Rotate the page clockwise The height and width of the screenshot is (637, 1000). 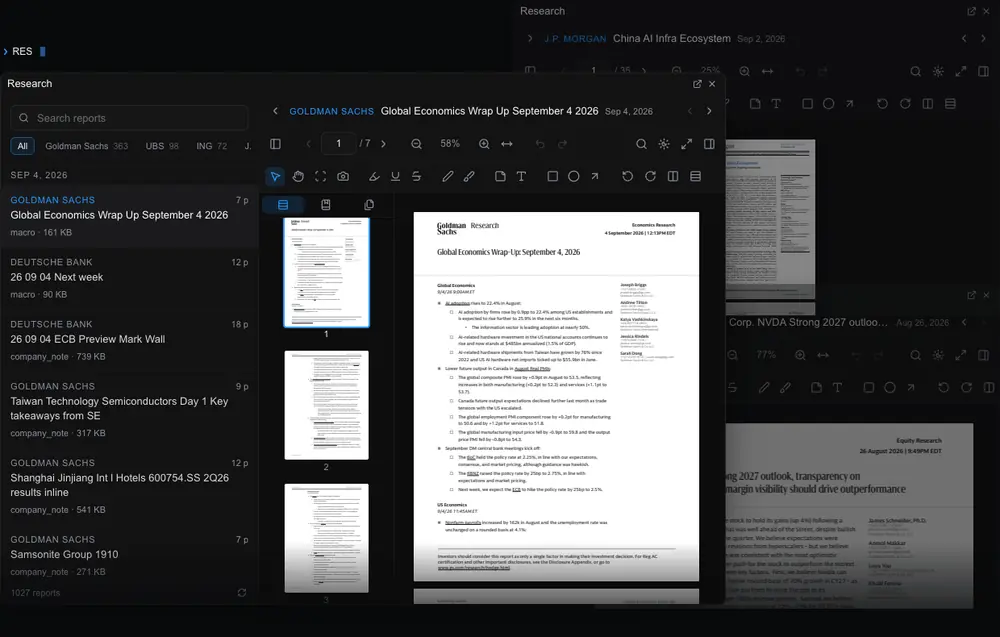click(x=650, y=177)
